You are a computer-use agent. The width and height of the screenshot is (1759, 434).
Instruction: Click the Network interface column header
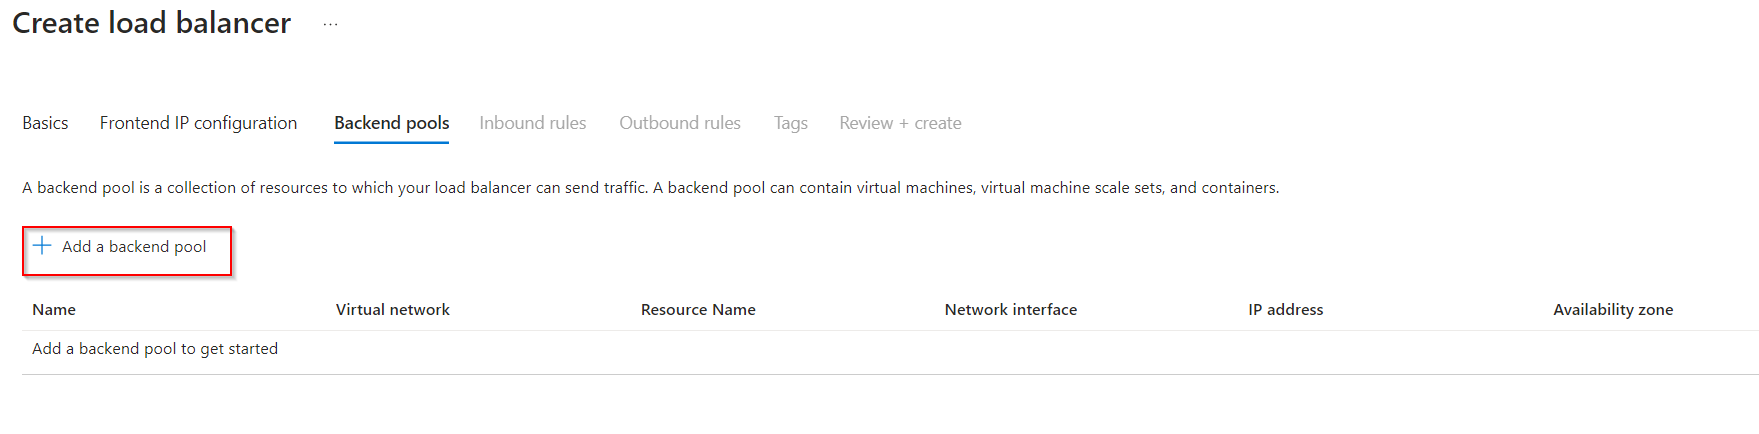(x=1011, y=310)
